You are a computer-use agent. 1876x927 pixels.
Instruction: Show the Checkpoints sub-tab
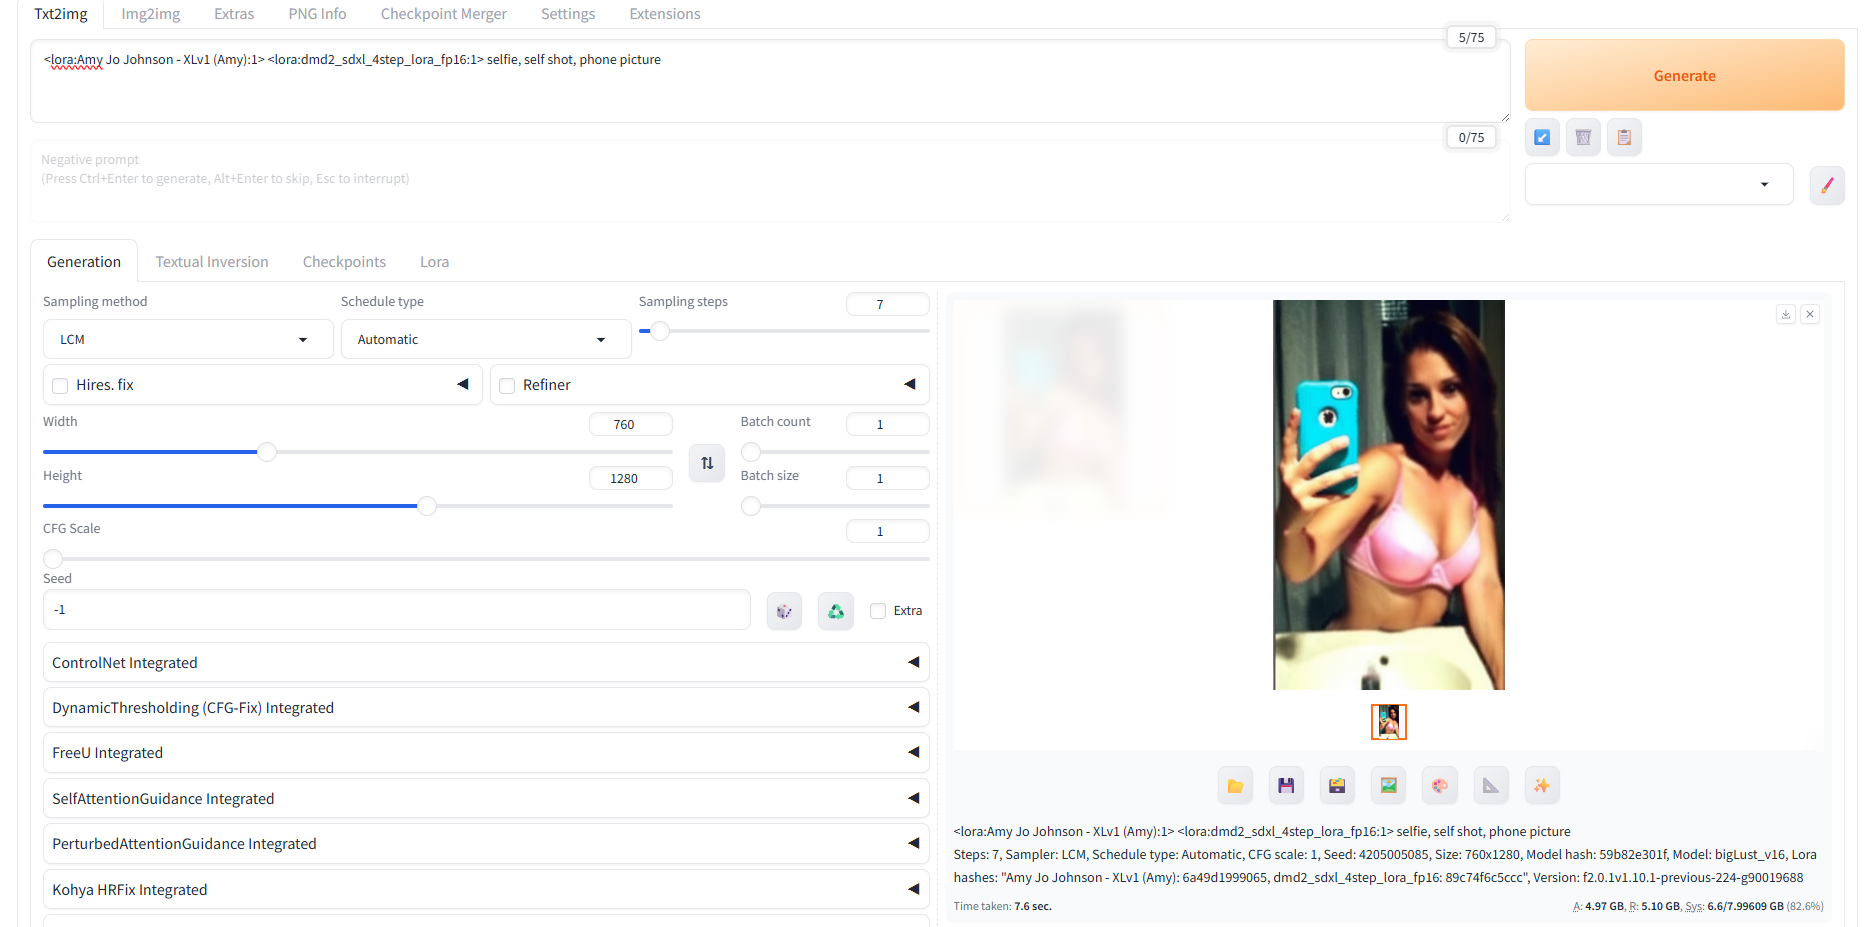tap(344, 261)
